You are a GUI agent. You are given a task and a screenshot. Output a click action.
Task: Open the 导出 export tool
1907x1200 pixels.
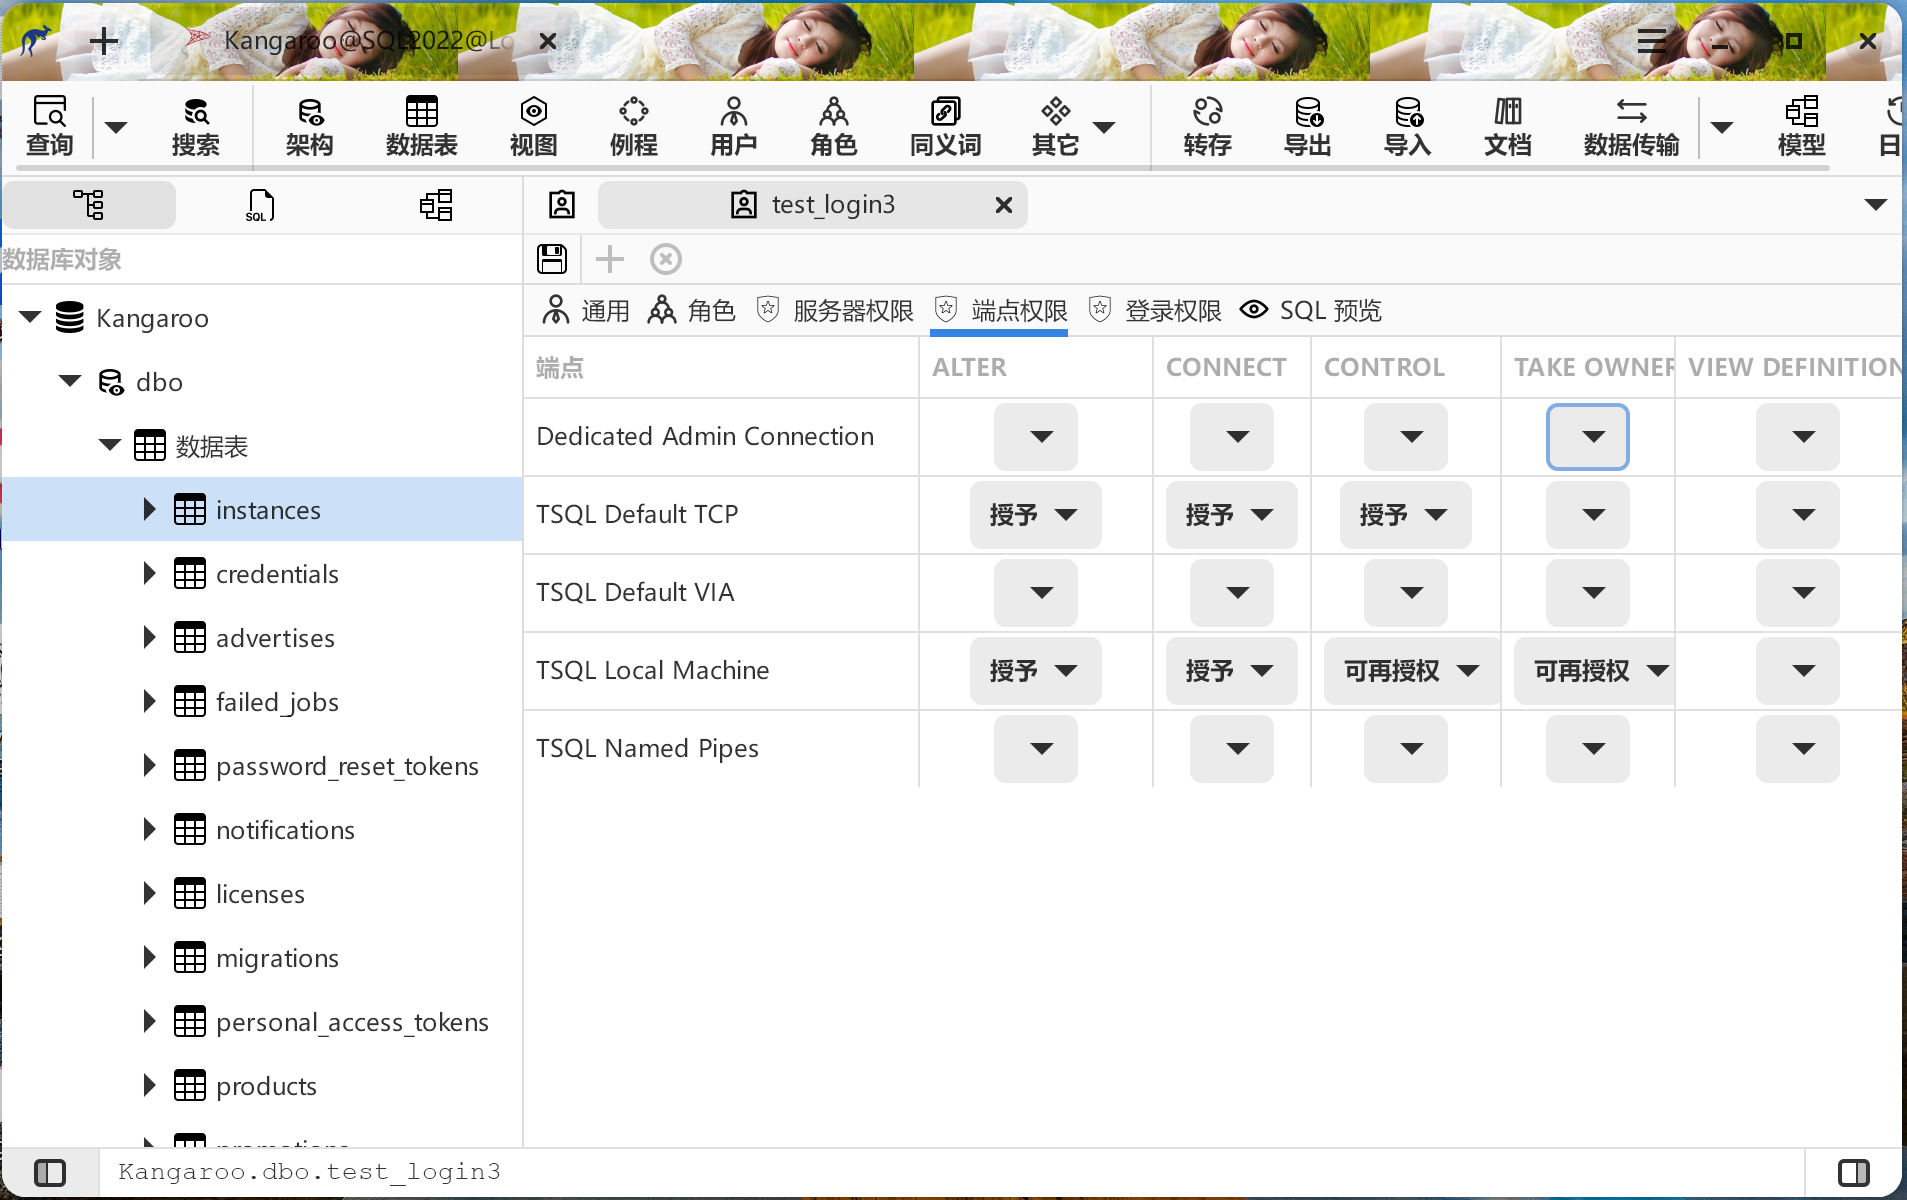click(x=1307, y=126)
